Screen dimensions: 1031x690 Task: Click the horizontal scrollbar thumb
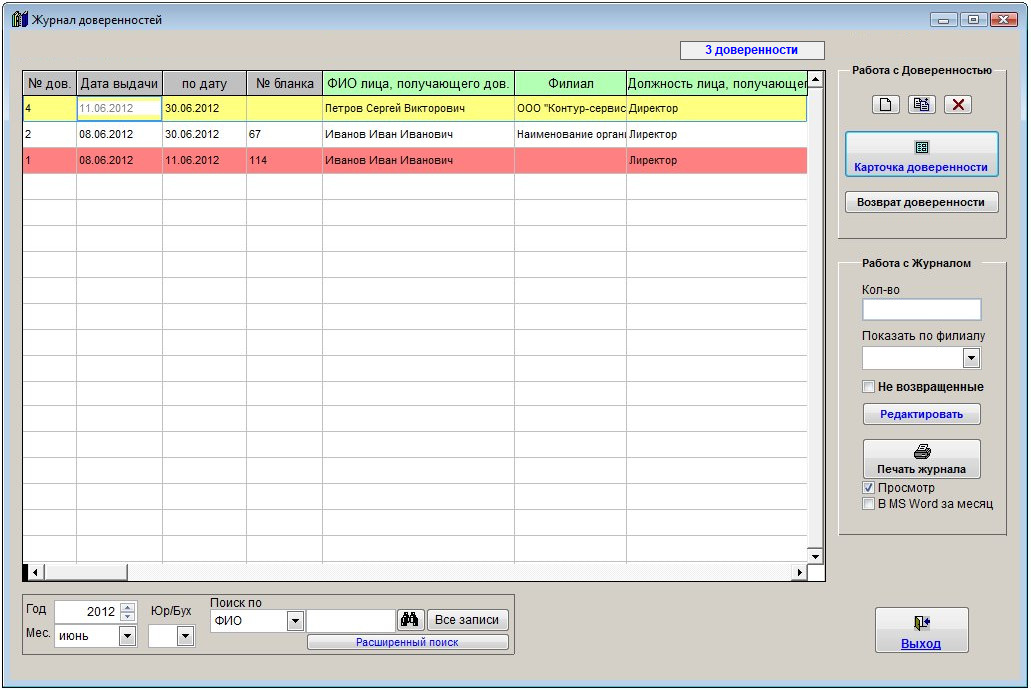point(85,572)
